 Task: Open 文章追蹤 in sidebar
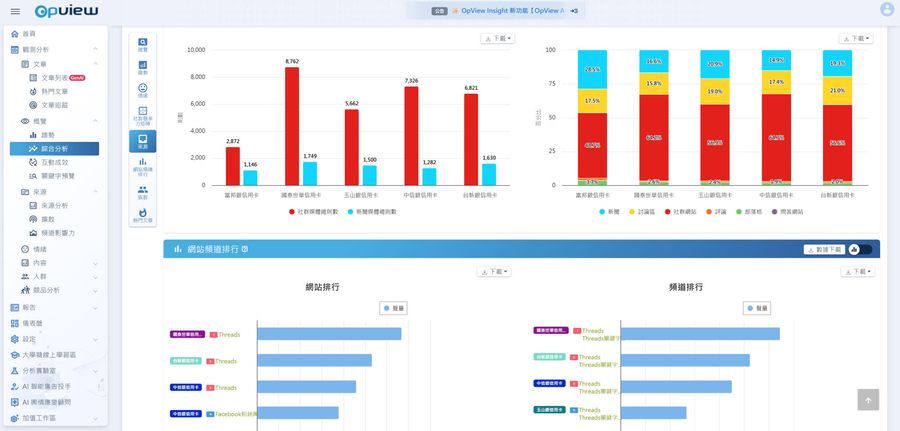pos(57,105)
